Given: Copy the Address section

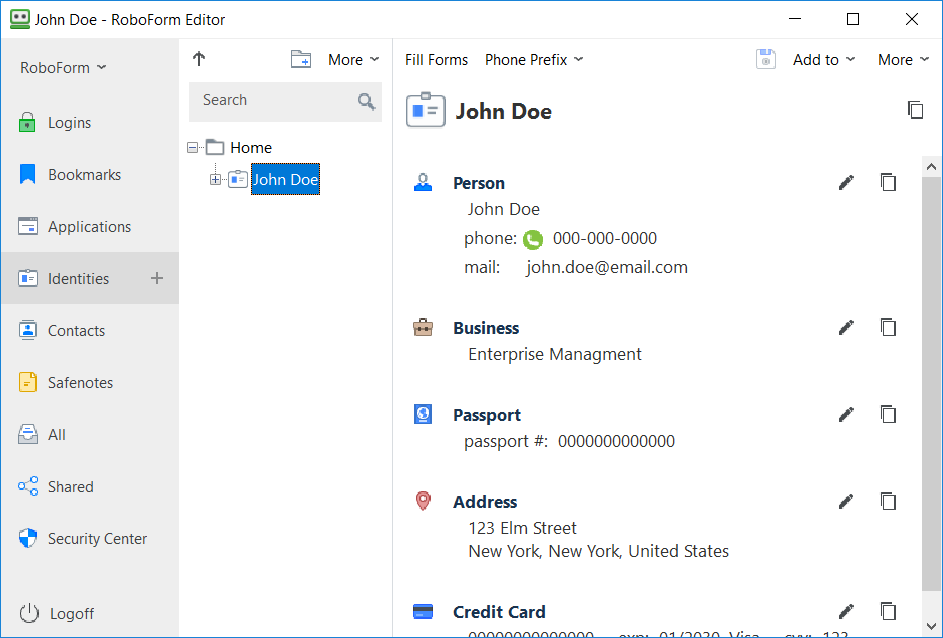Looking at the screenshot, I should tap(888, 501).
